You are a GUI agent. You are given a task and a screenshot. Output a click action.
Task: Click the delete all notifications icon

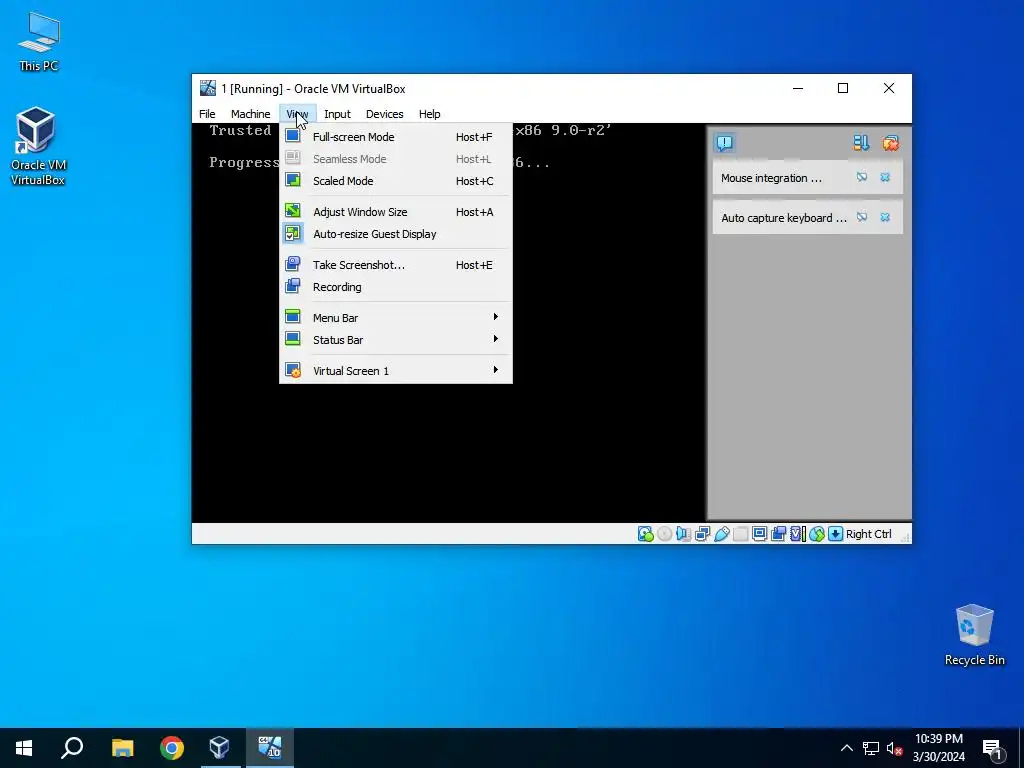890,143
